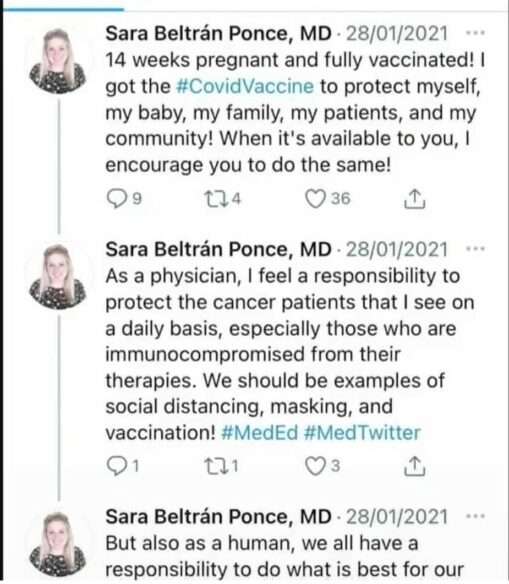The width and height of the screenshot is (509, 584).
Task: Share the first tweet via share icon
Action: (x=414, y=199)
